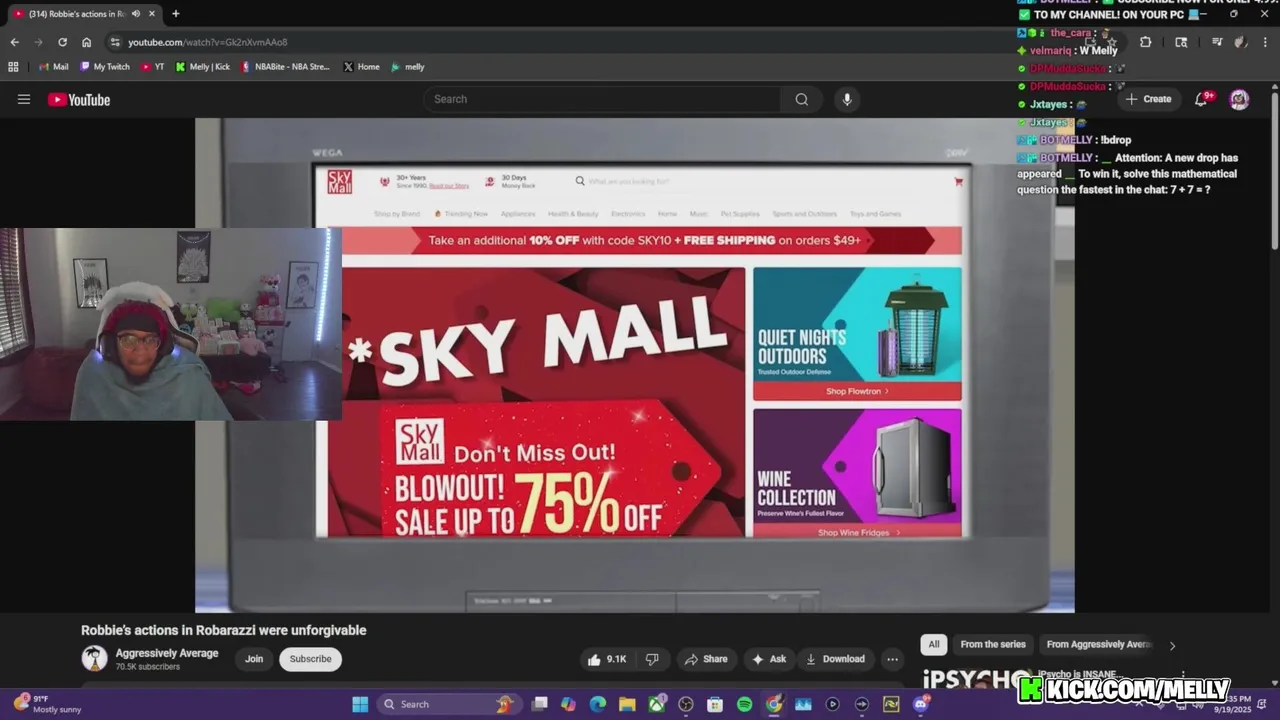Open the Windows Start menu

[360, 704]
